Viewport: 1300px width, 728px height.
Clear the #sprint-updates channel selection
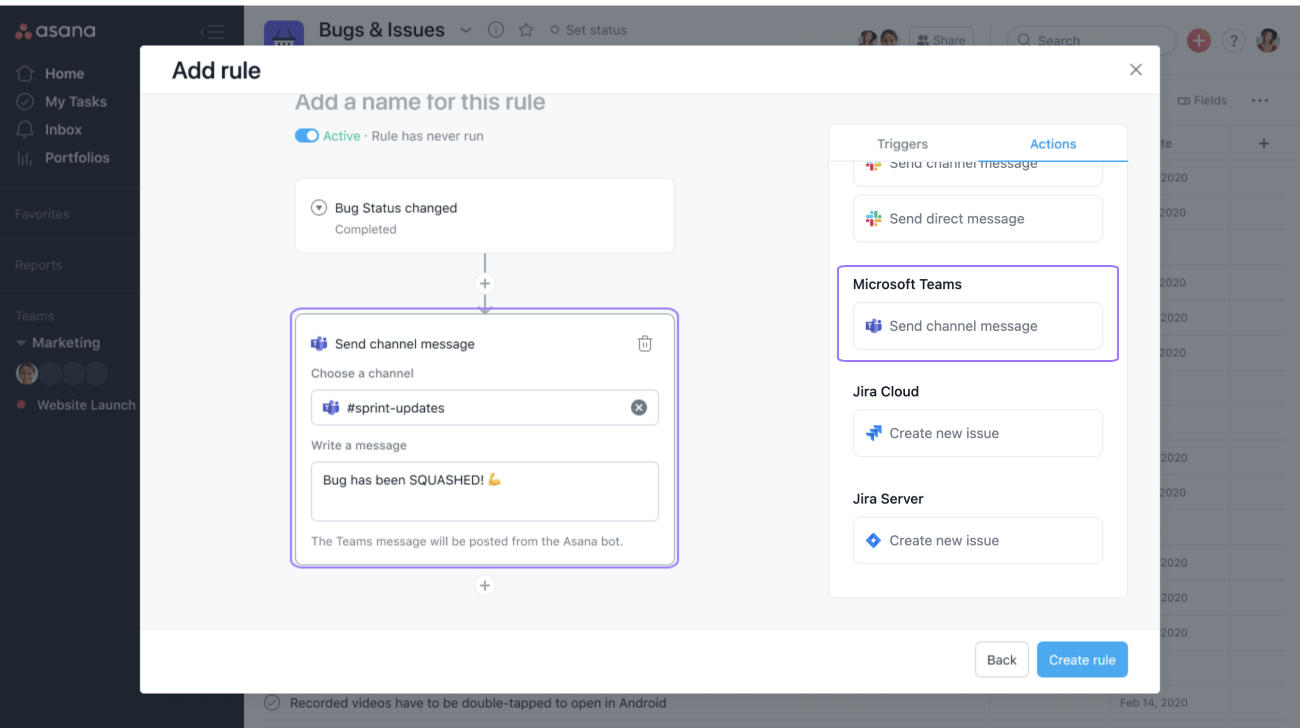point(639,407)
